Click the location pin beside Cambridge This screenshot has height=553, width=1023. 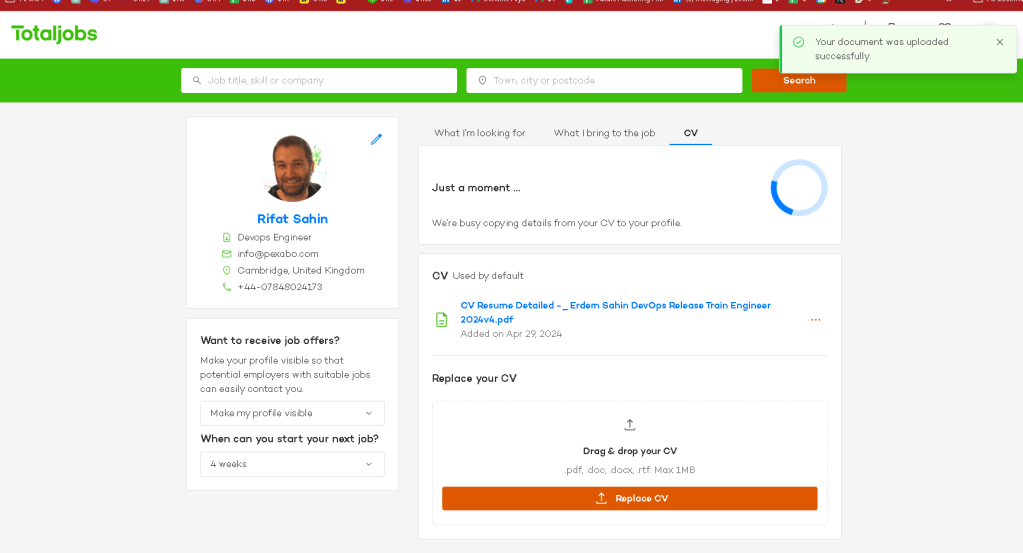point(226,270)
